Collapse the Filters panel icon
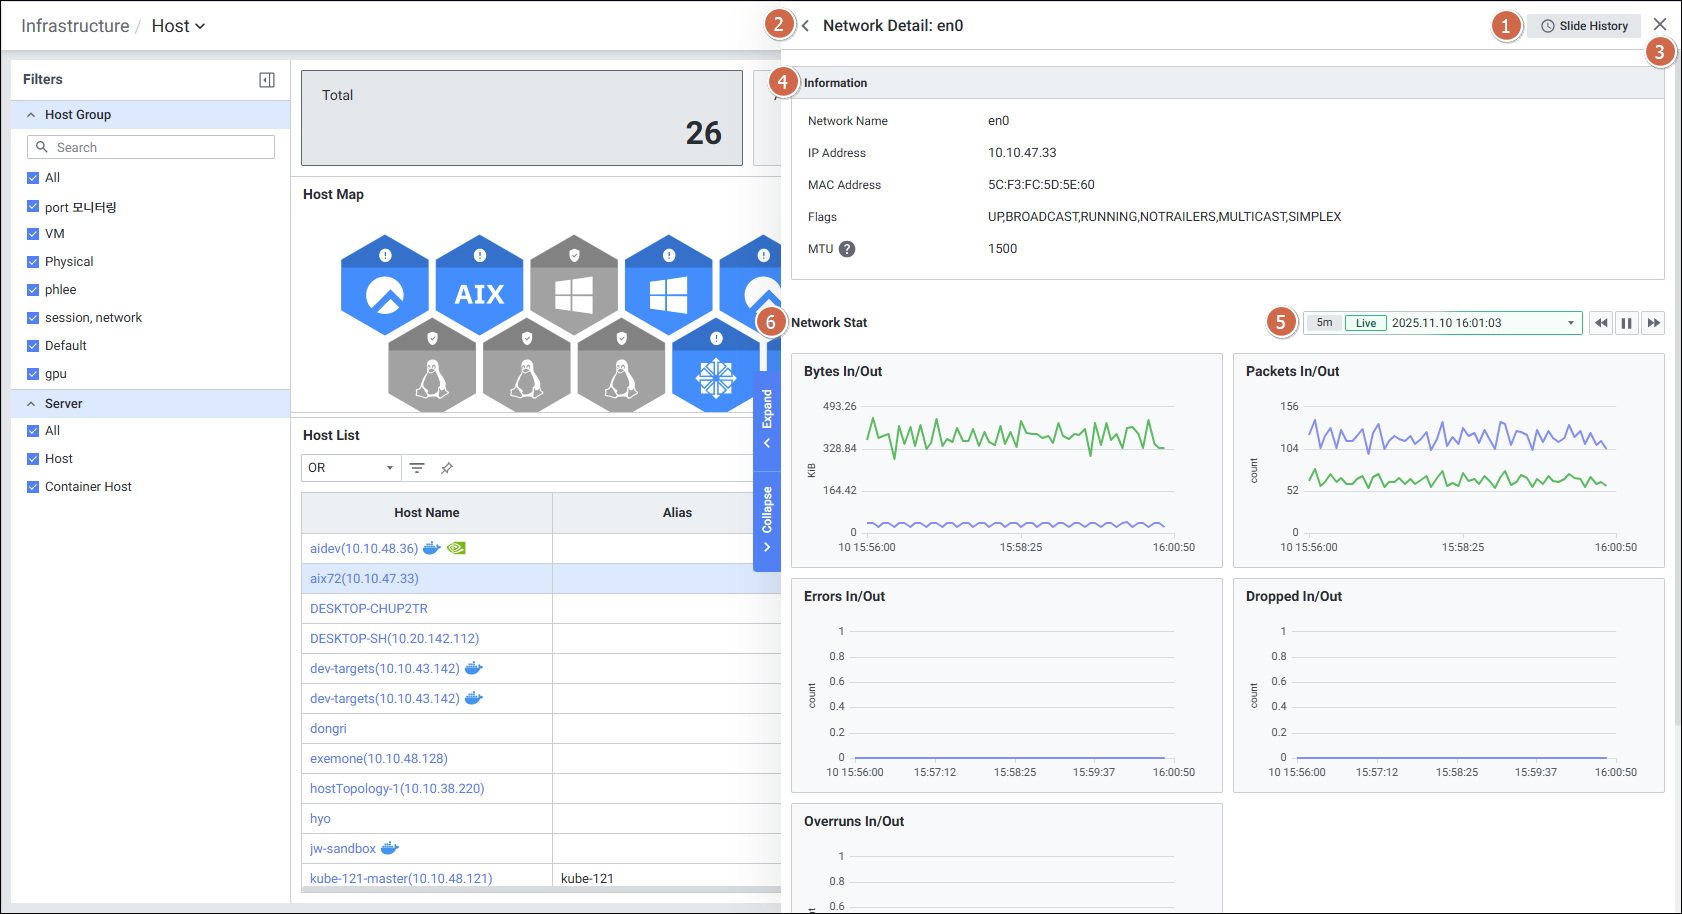This screenshot has height=914, width=1682. point(267,80)
